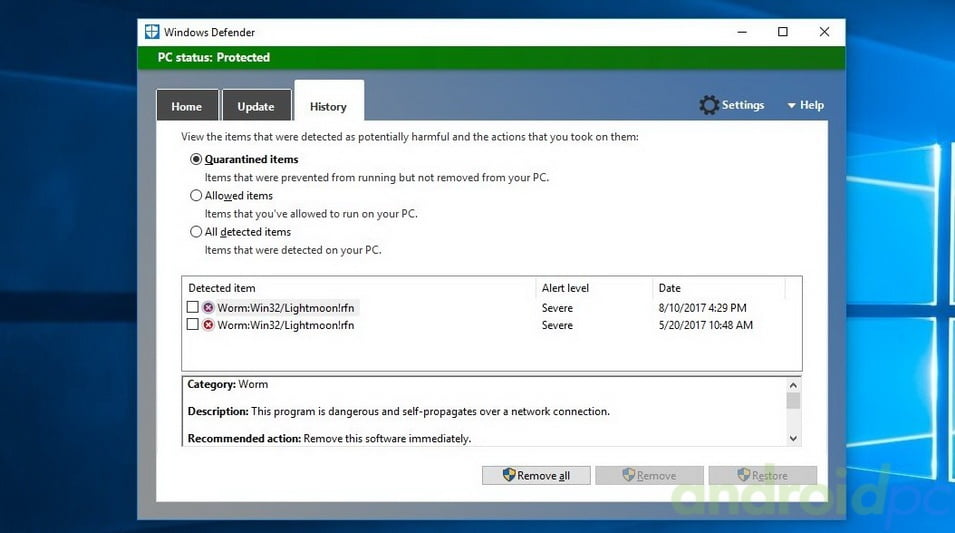Select the first Worm:Win32/Lightmoon!rfn row text
The height and width of the screenshot is (533, 955).
[286, 308]
